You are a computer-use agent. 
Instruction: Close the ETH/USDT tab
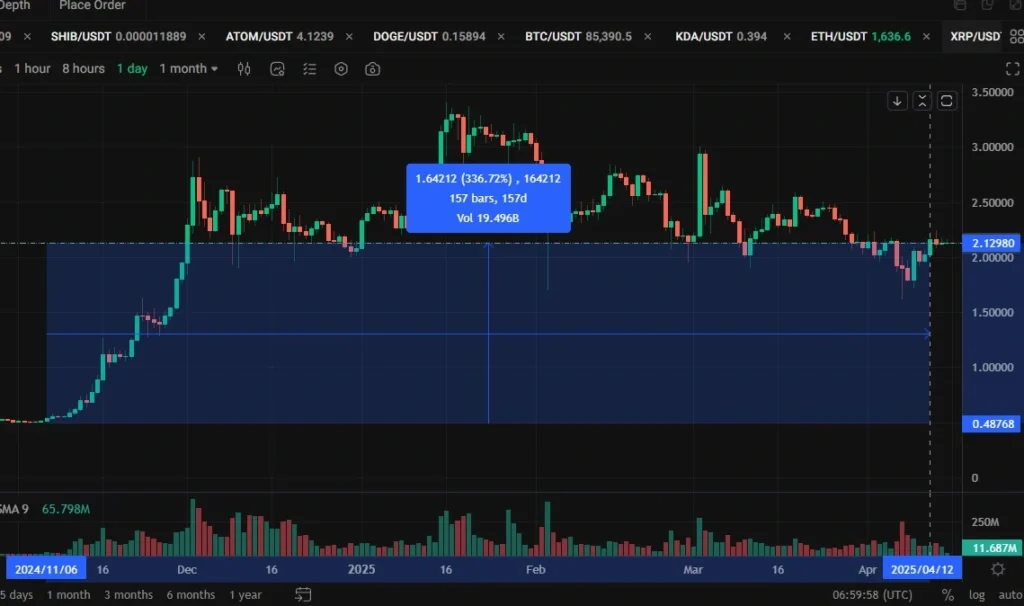click(926, 37)
